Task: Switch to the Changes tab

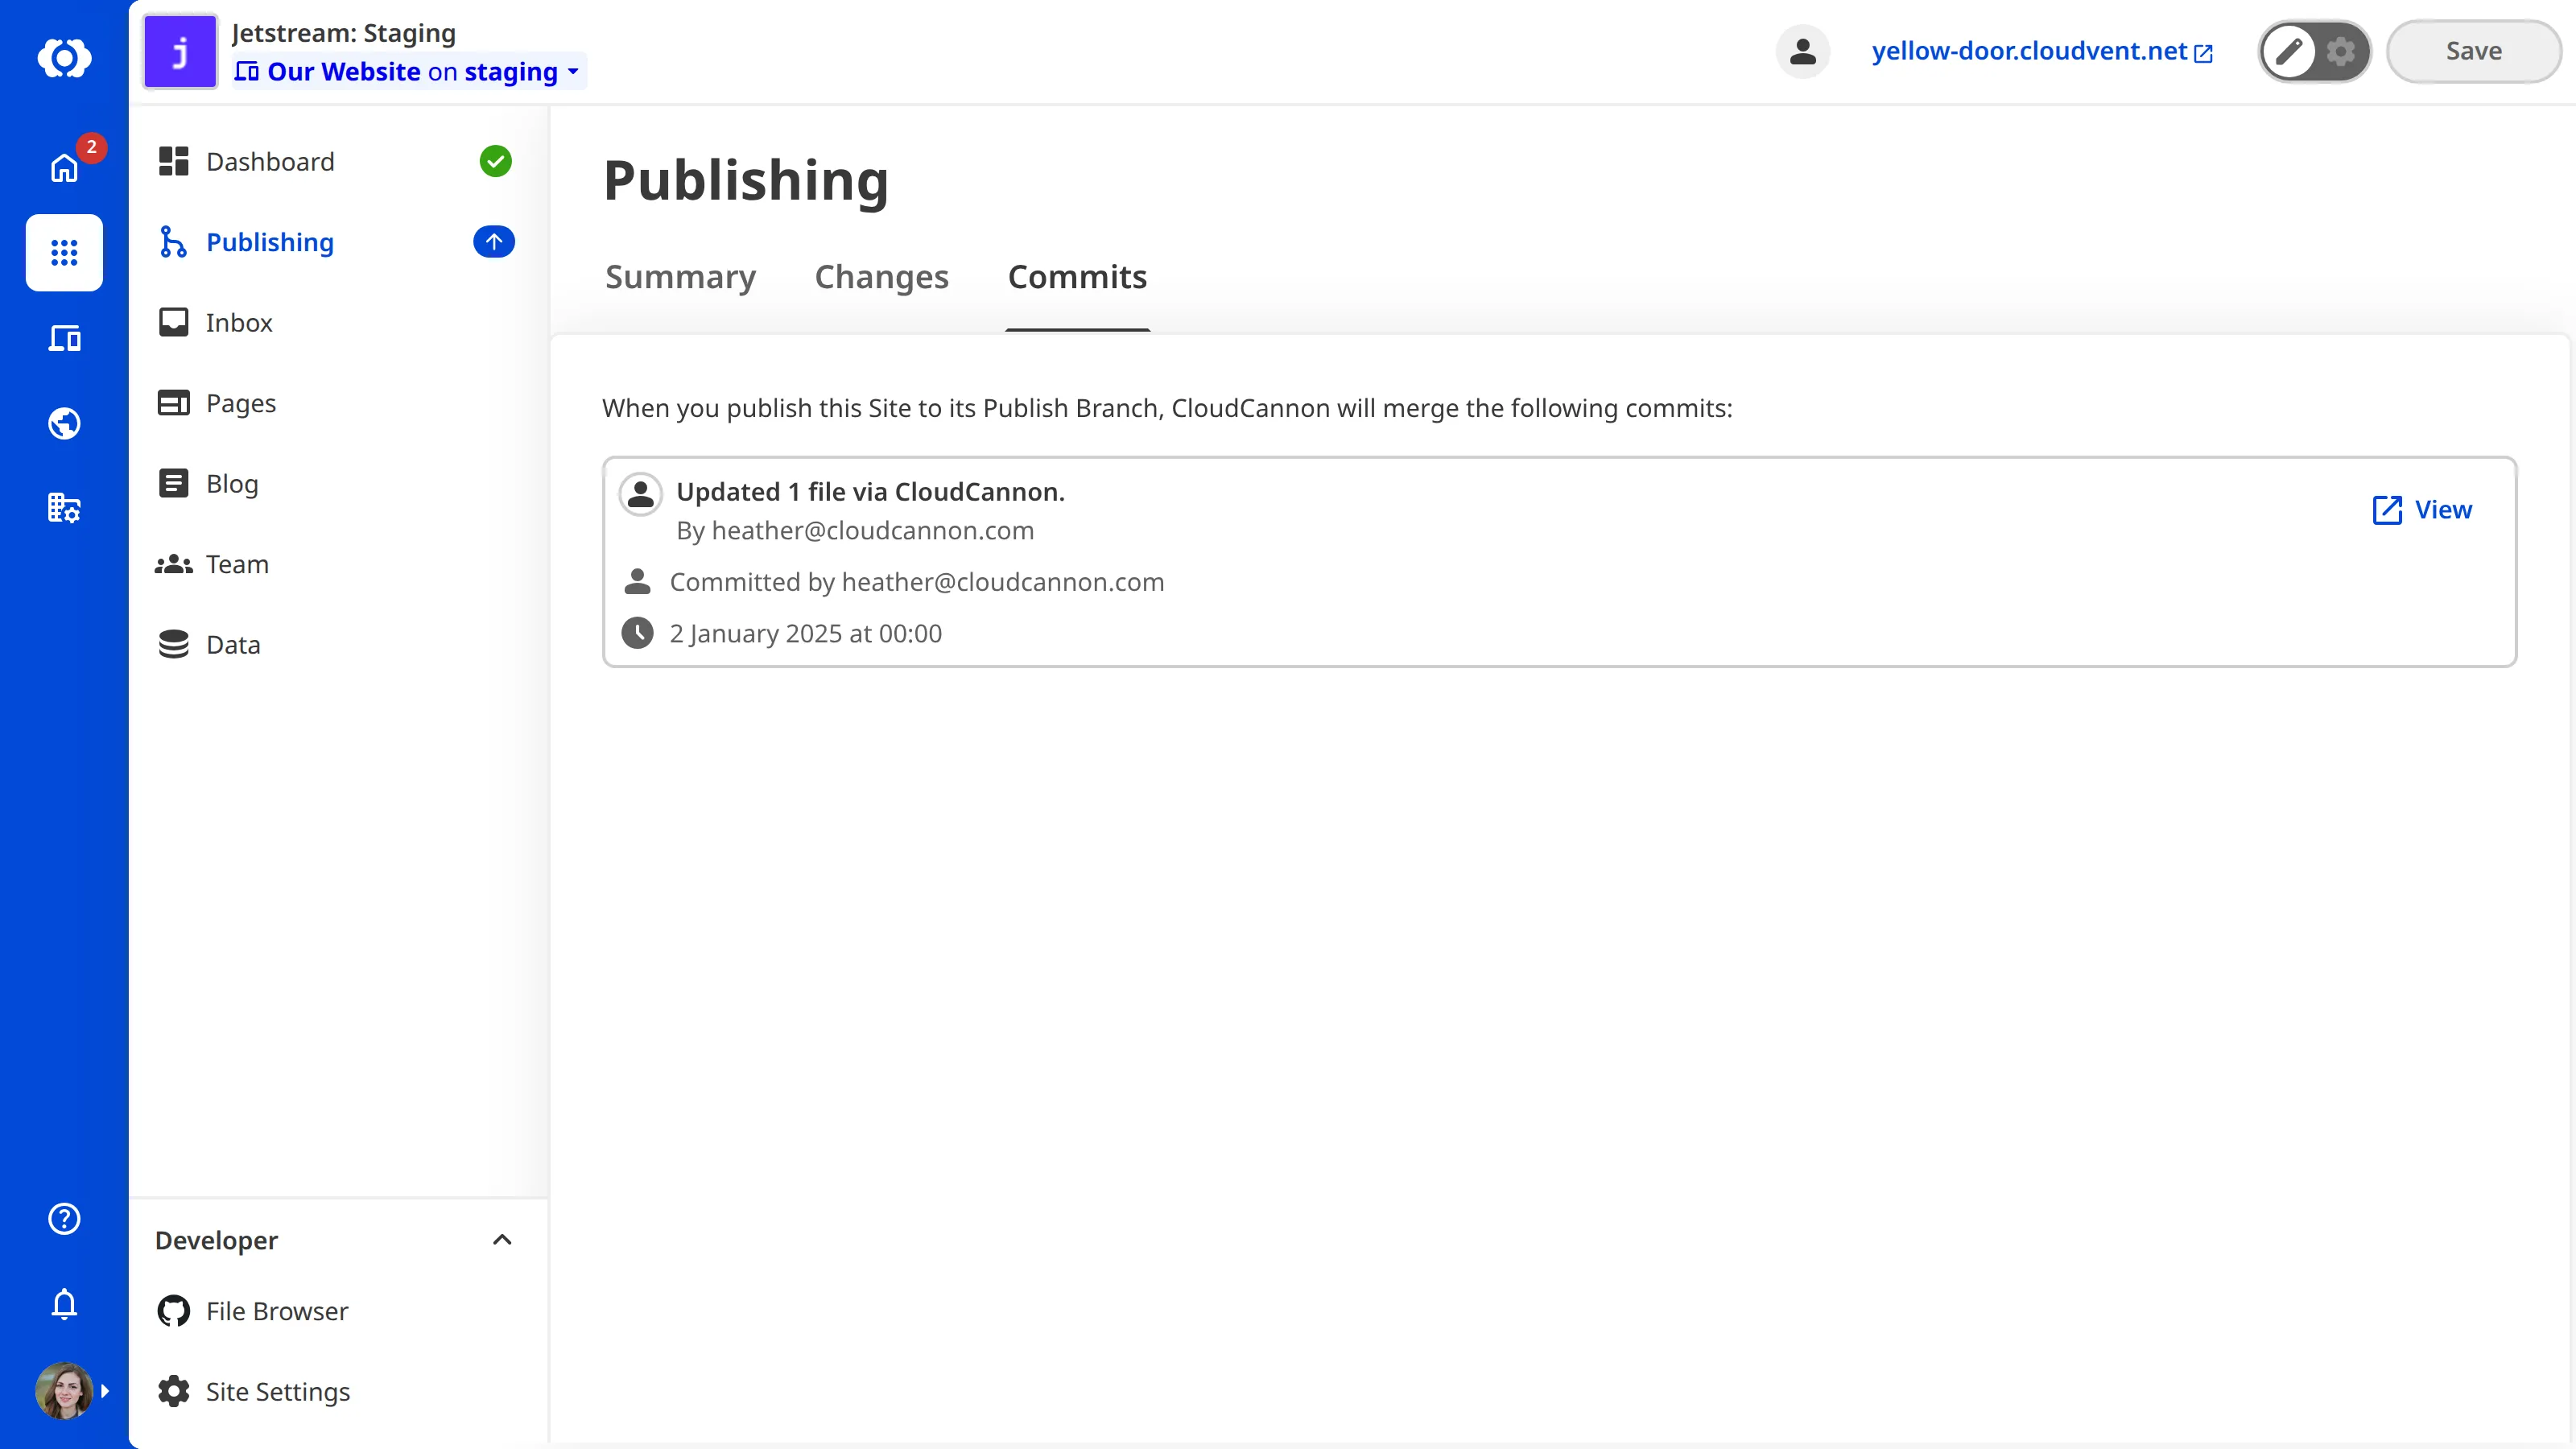Action: [x=881, y=277]
